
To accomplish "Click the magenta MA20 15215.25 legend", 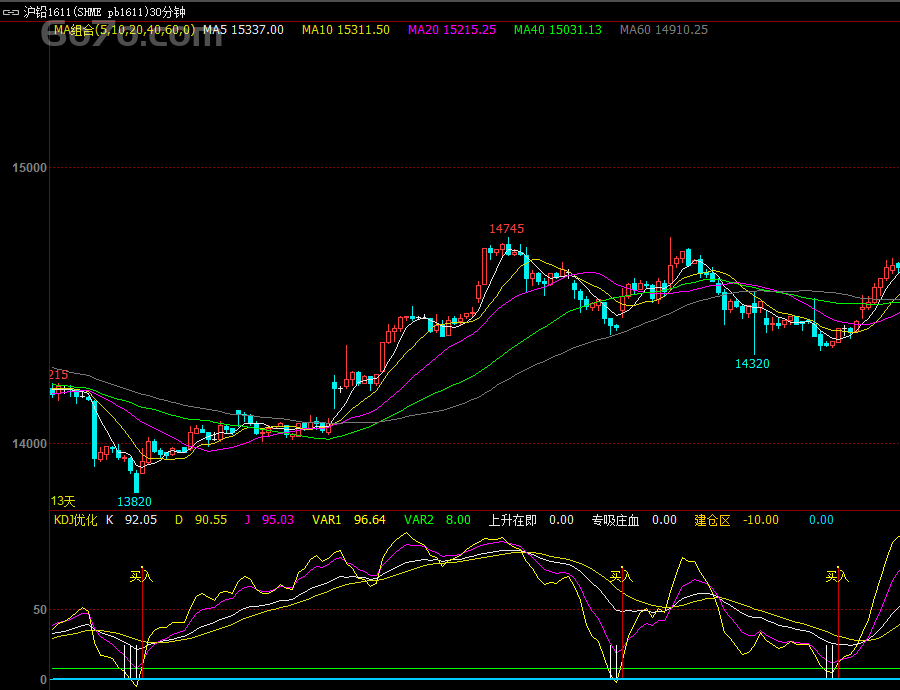I will [452, 30].
